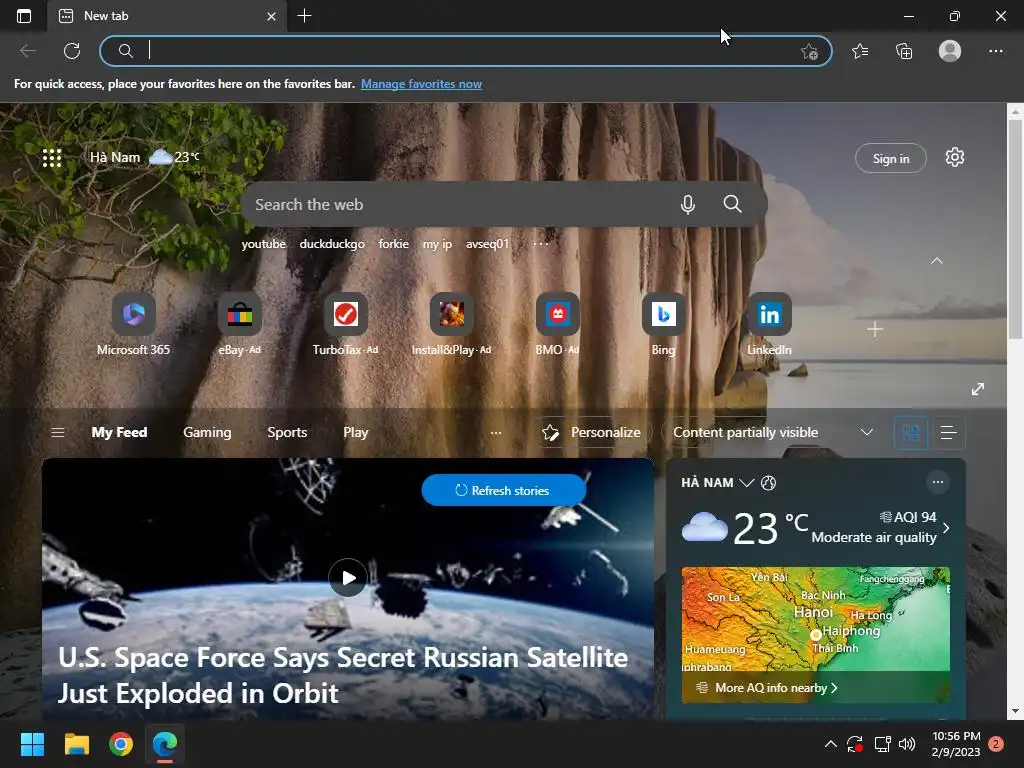
Task: Open the vertical tabs / tab actions menu icon
Action: pos(24,16)
